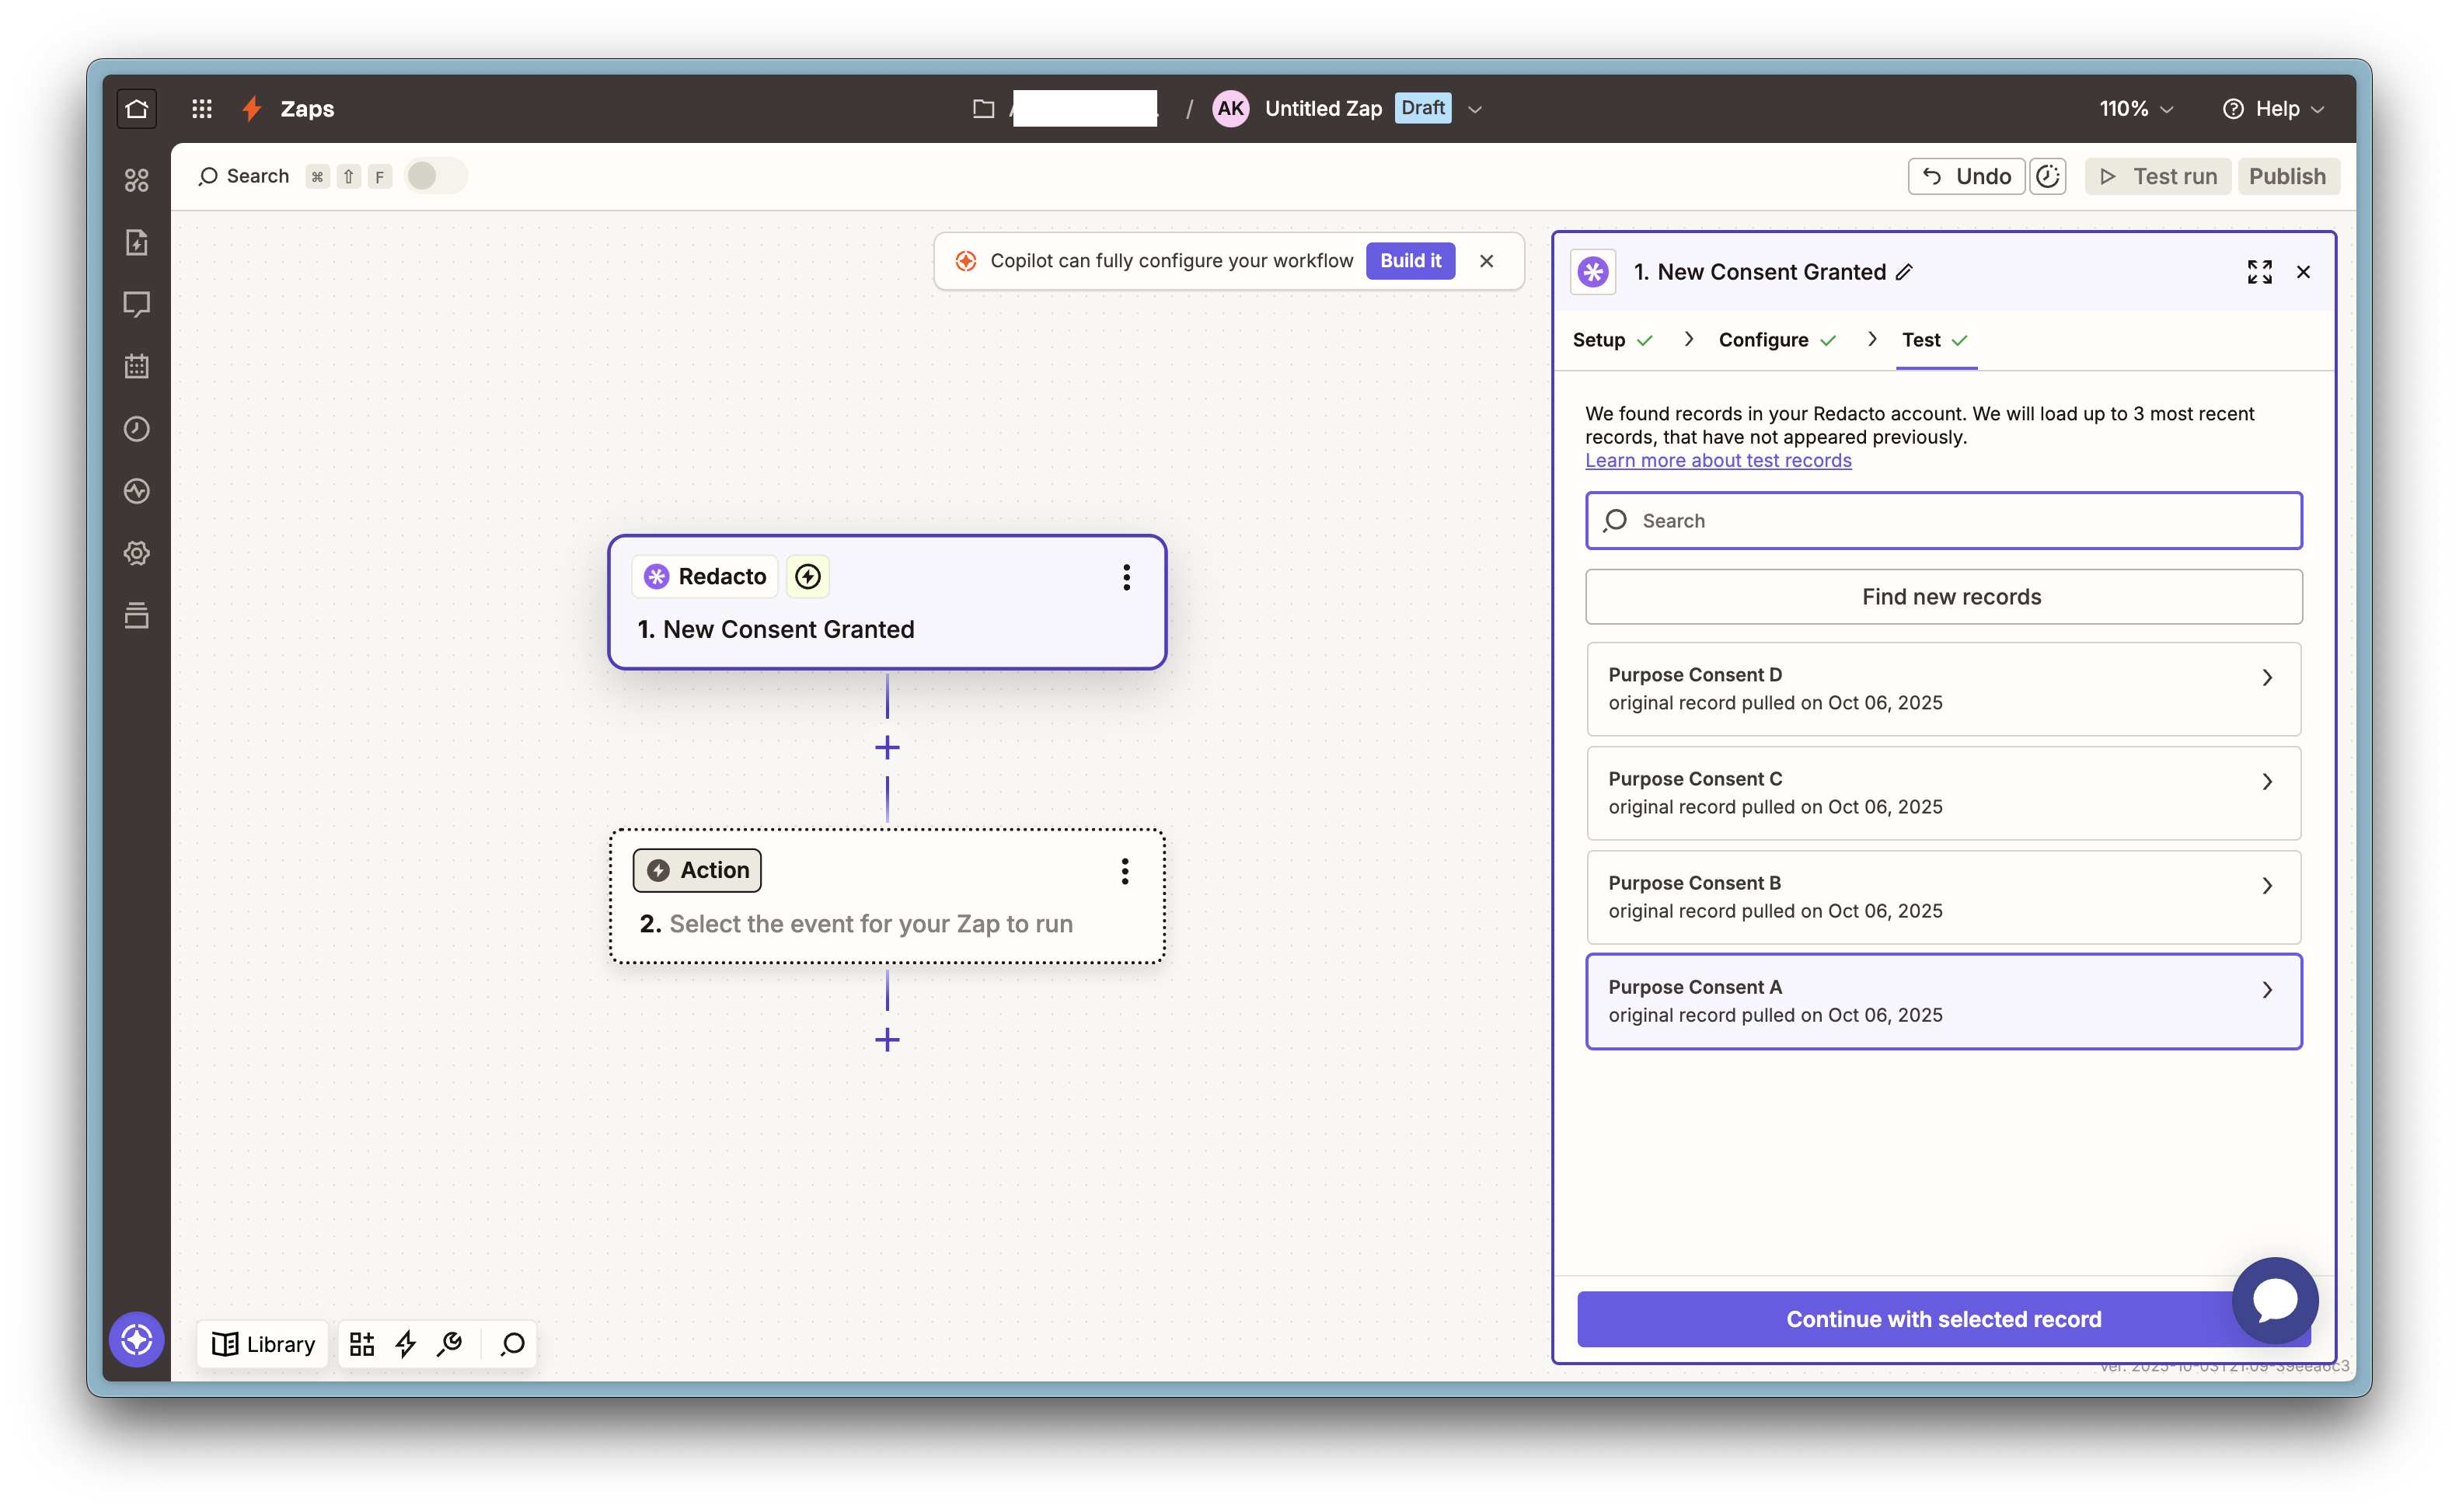
Task: Click the Copilot icon at sidebar bottom
Action: point(137,1340)
